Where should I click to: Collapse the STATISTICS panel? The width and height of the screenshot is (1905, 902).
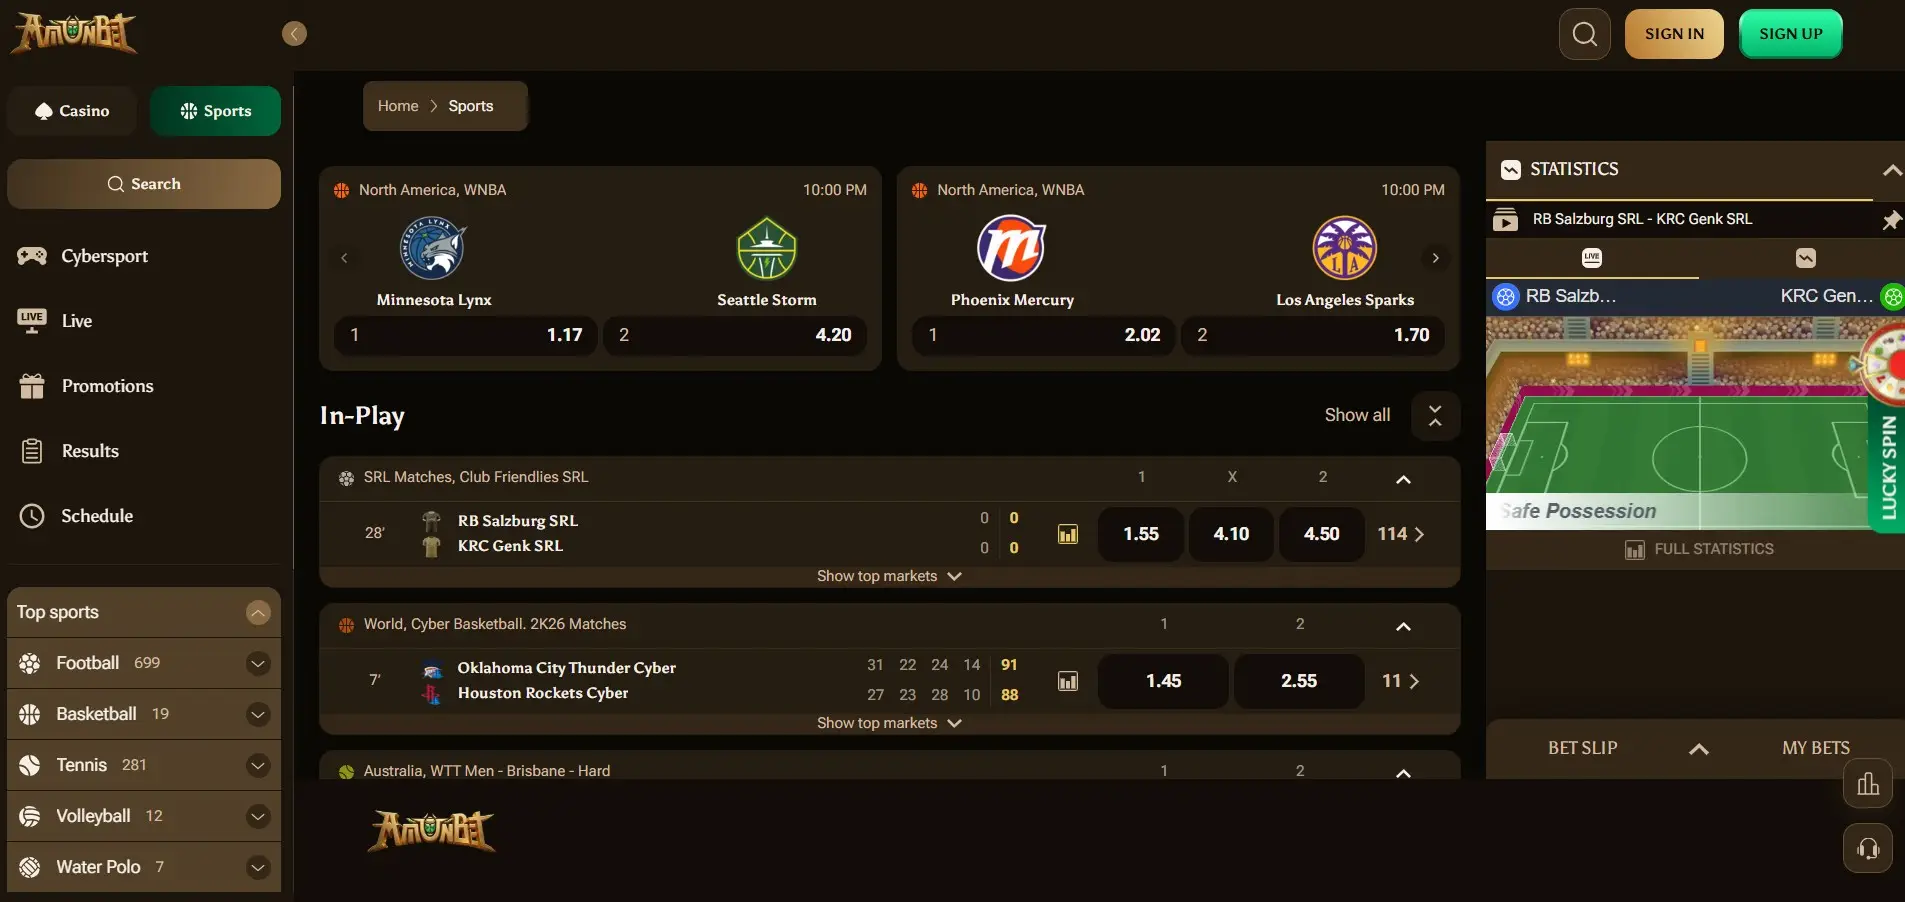coord(1891,170)
